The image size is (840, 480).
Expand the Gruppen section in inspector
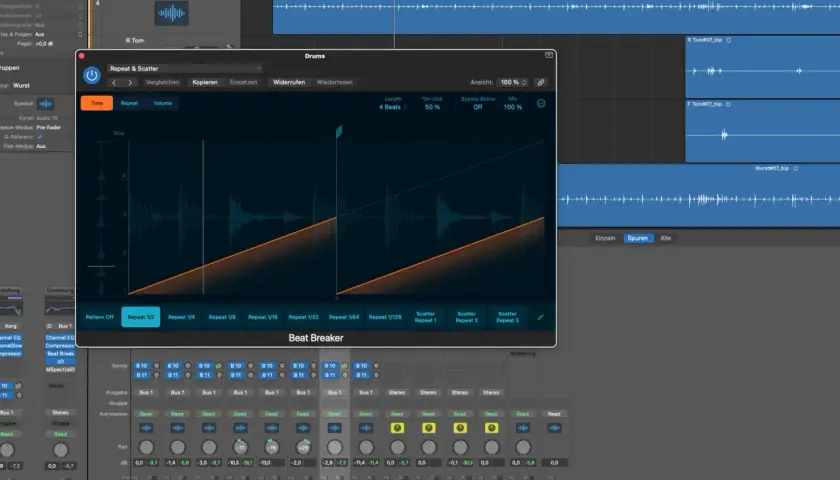10,68
